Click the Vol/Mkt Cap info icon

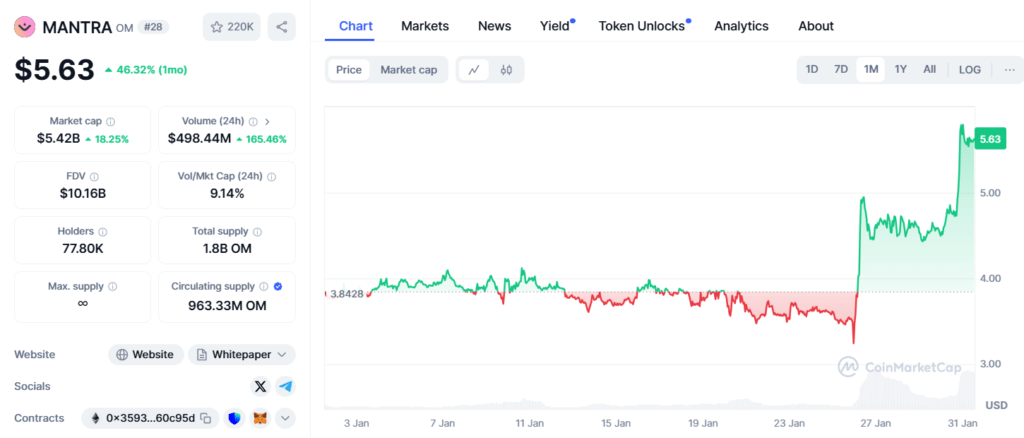[271, 176]
